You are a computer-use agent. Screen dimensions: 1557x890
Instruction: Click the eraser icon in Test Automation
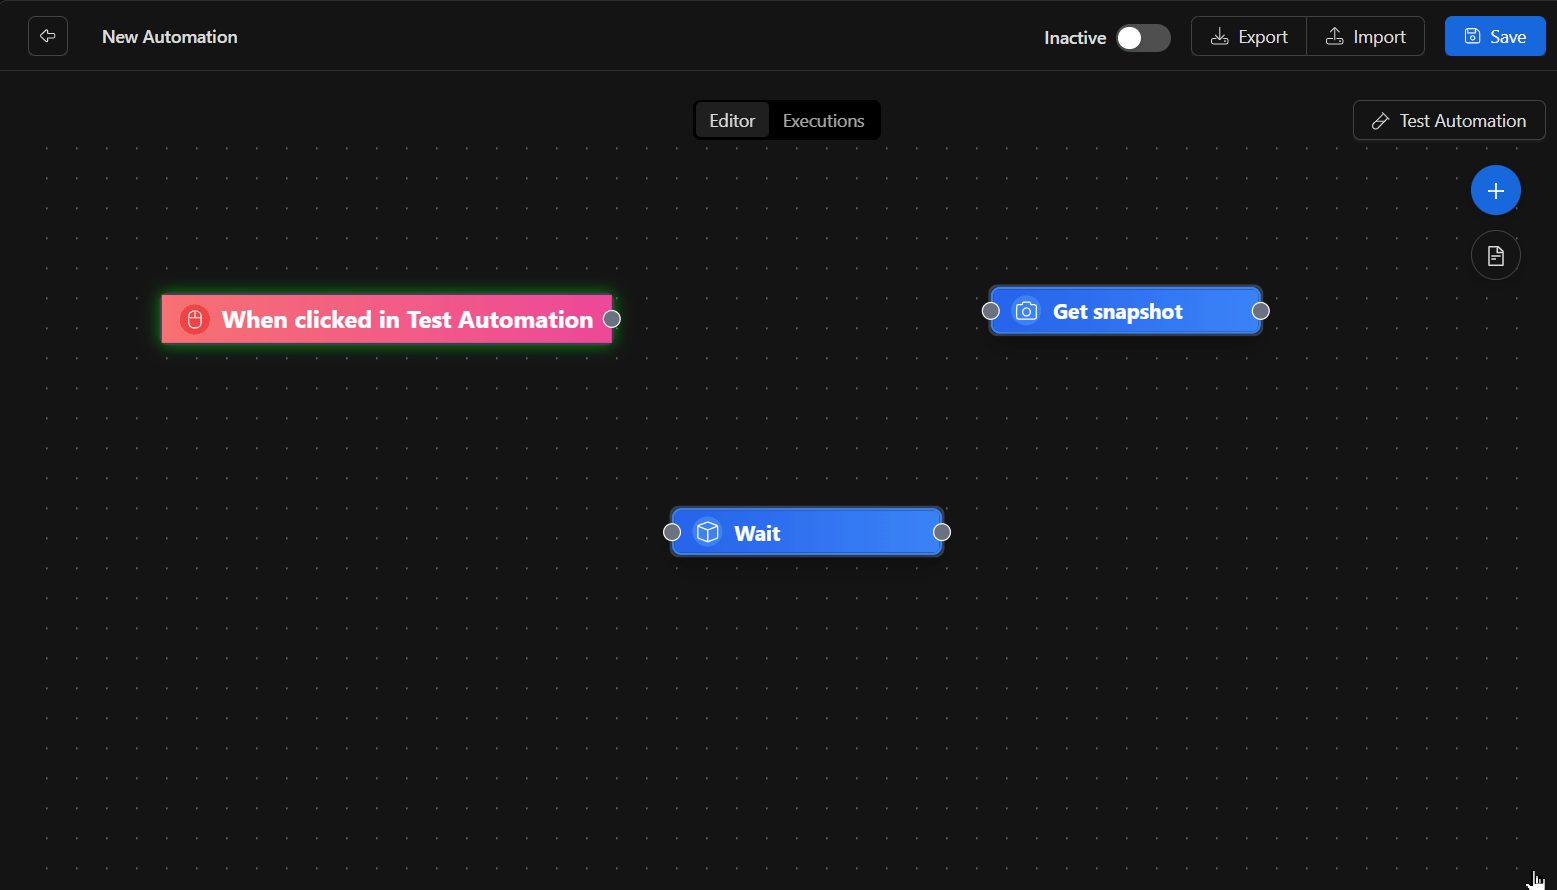pos(1380,121)
